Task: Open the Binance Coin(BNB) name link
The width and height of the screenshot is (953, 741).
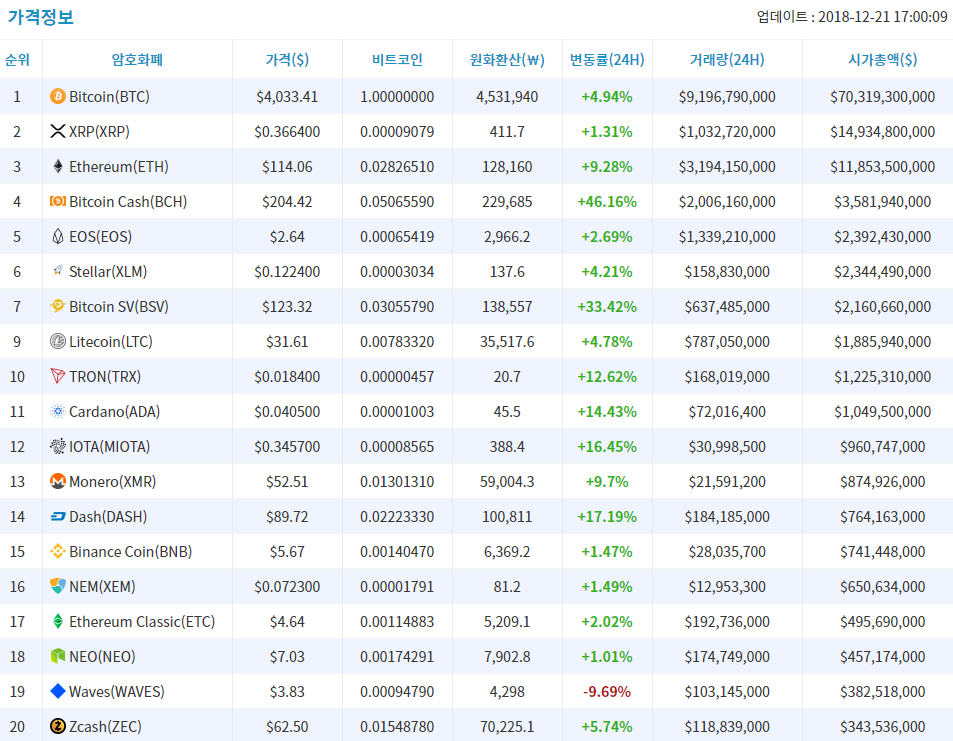Action: coord(130,552)
